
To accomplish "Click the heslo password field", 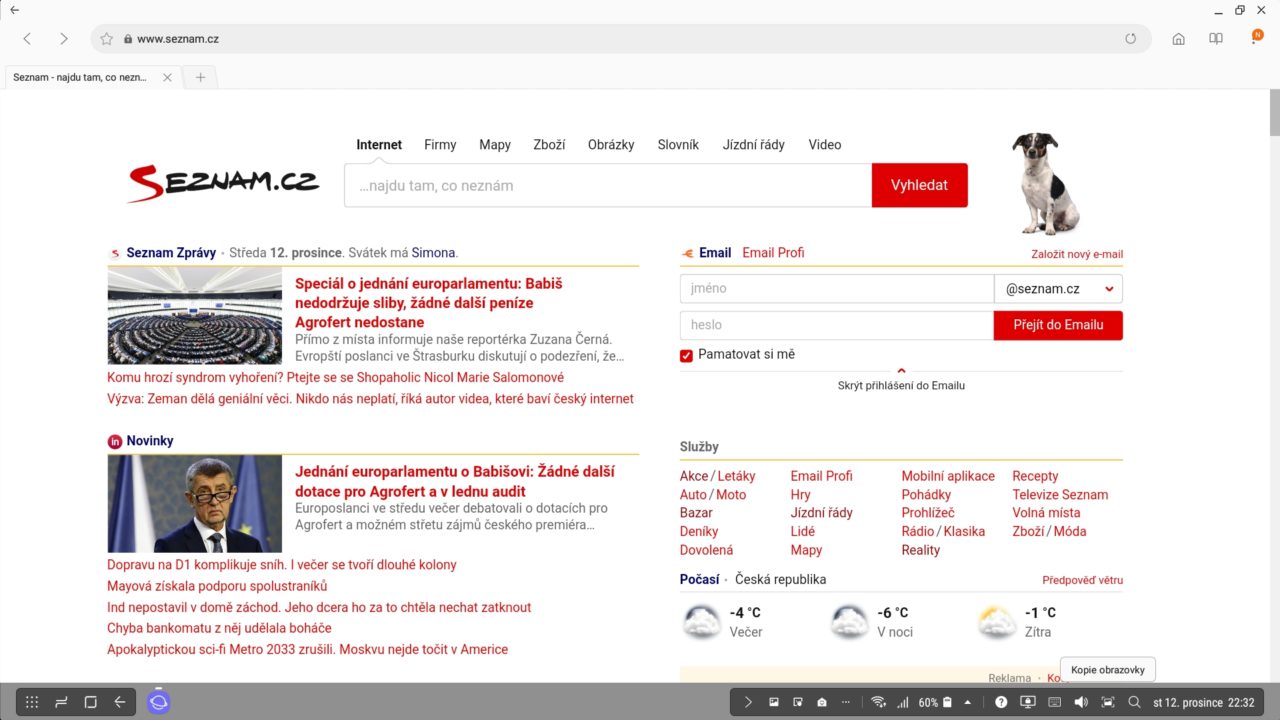I will pos(837,325).
